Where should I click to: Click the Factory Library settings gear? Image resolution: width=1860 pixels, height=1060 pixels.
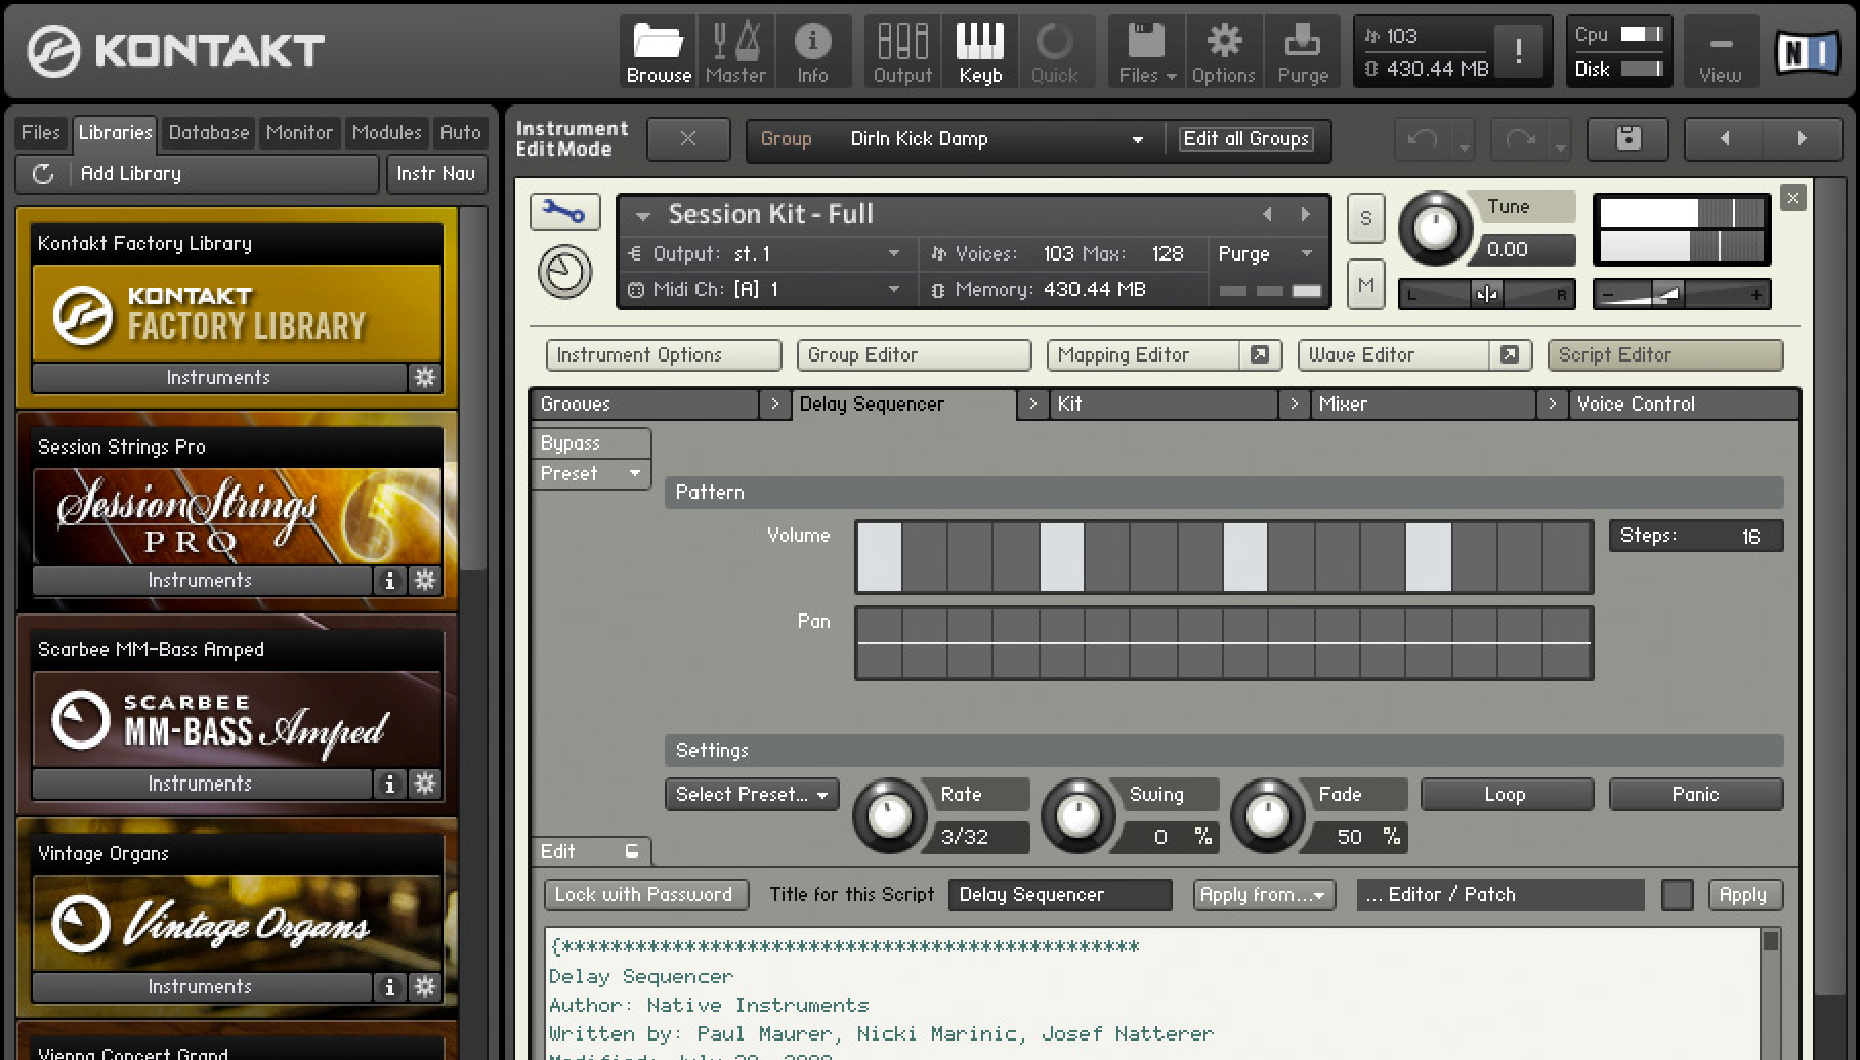[x=425, y=377]
